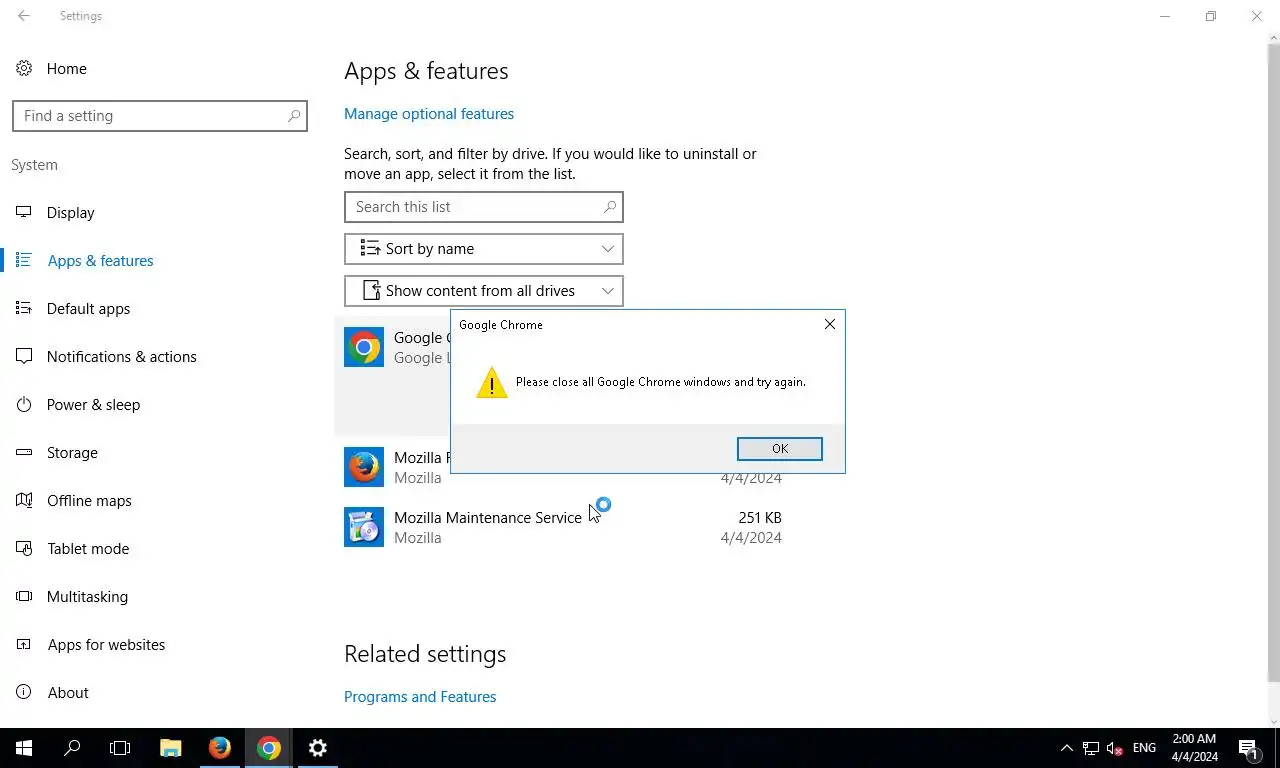This screenshot has height=768, width=1280.
Task: Open Action Center notifications icon
Action: click(1247, 748)
